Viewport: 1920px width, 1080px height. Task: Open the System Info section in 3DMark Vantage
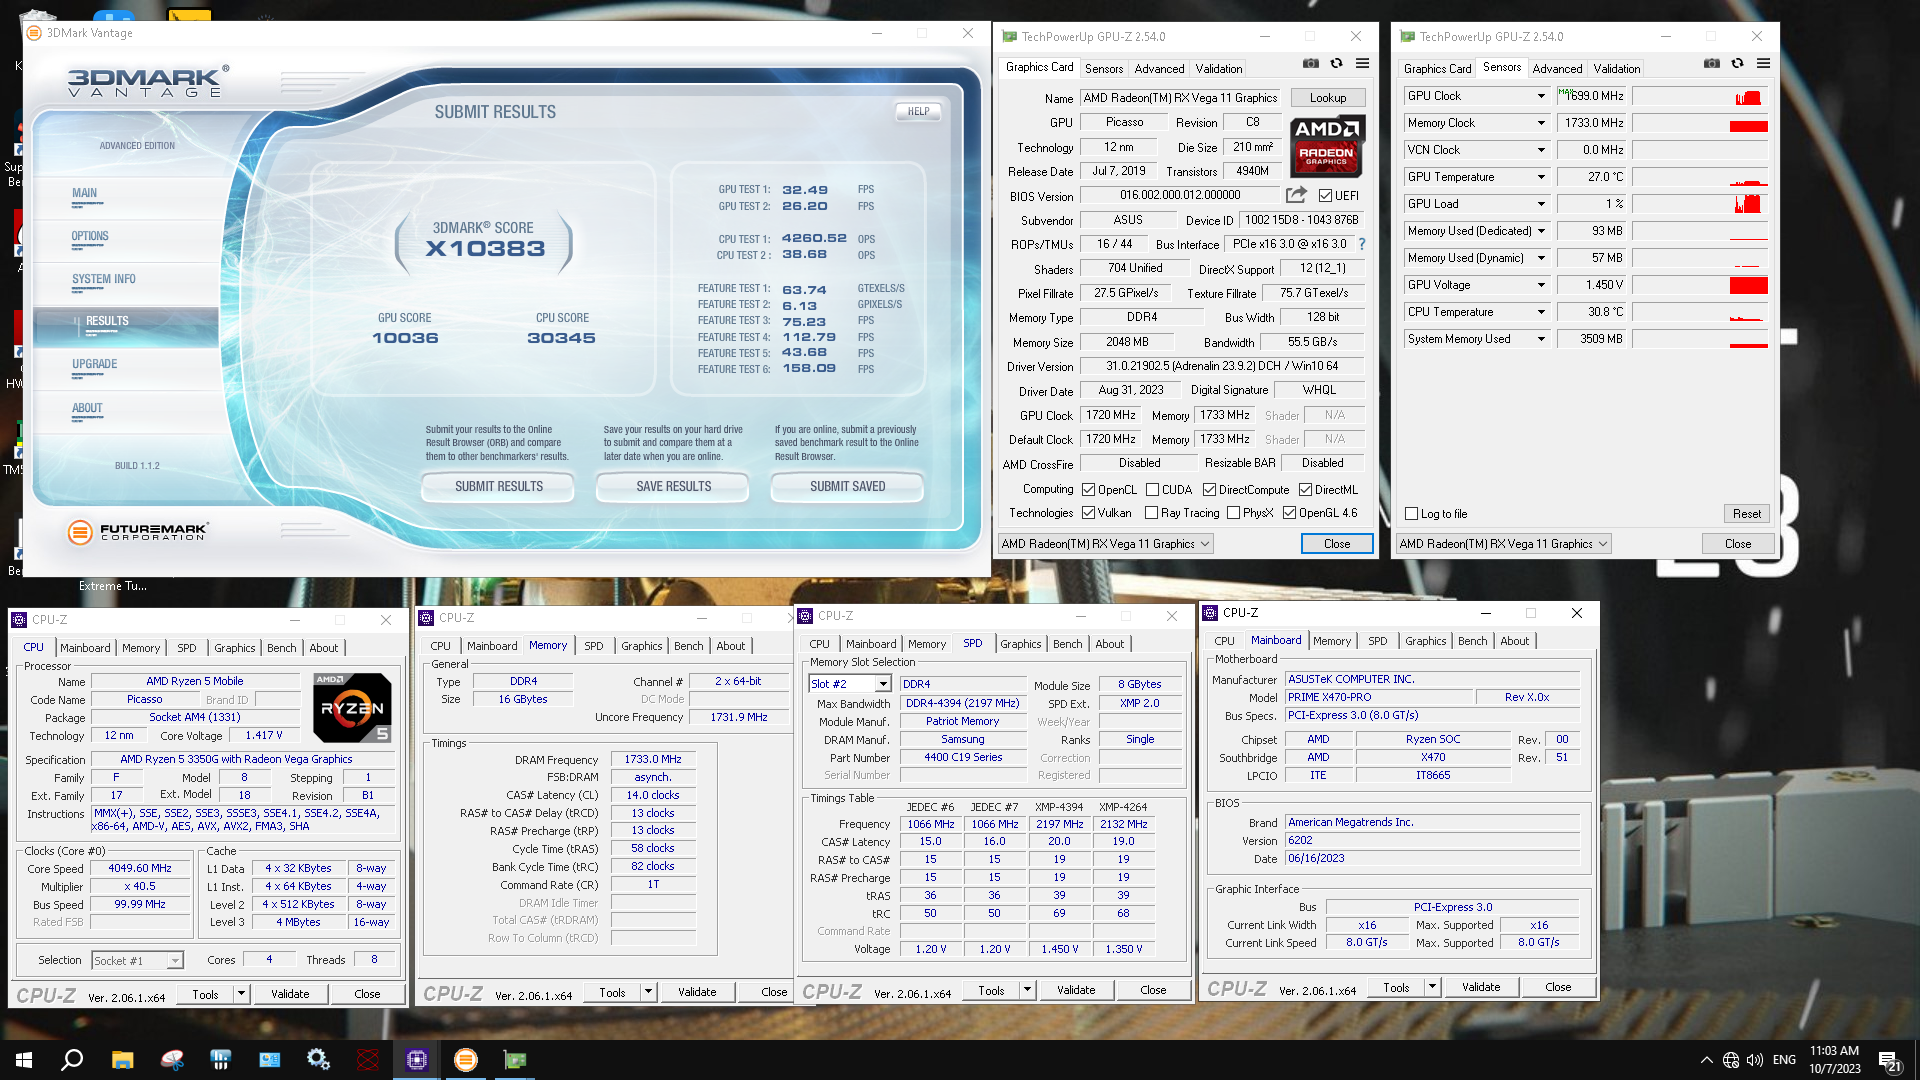point(104,280)
